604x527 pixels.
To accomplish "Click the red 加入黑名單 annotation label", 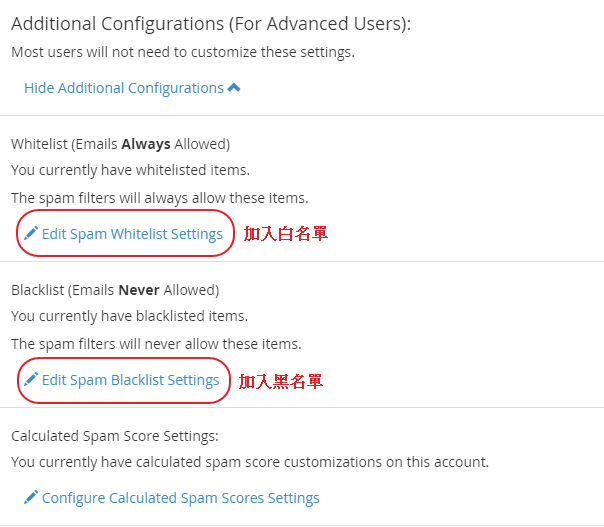I will (x=281, y=381).
